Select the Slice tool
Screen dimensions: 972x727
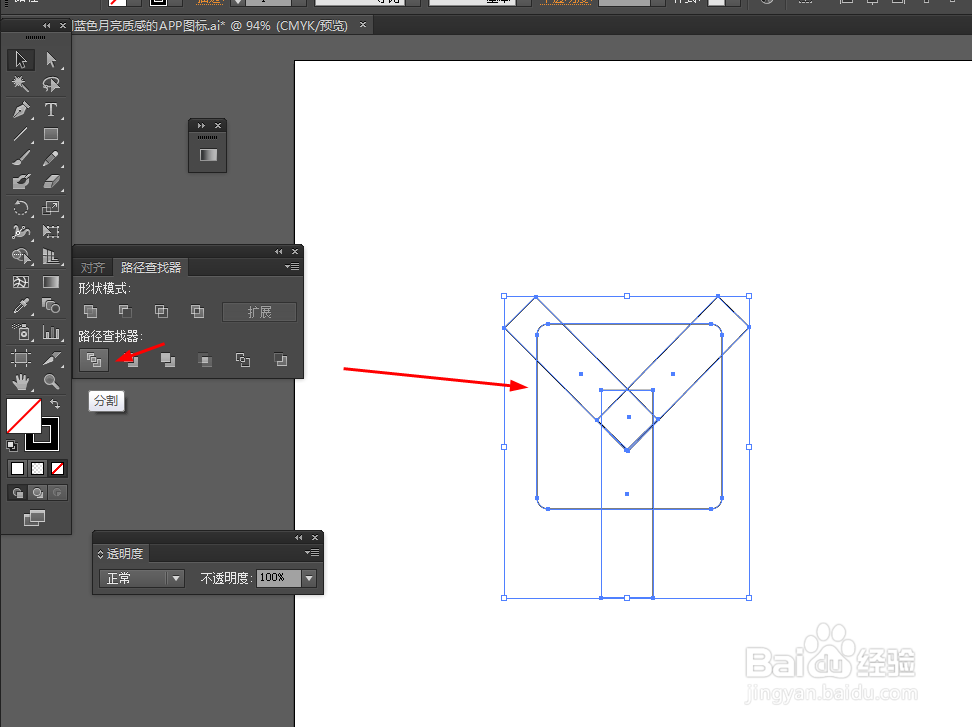click(x=51, y=358)
